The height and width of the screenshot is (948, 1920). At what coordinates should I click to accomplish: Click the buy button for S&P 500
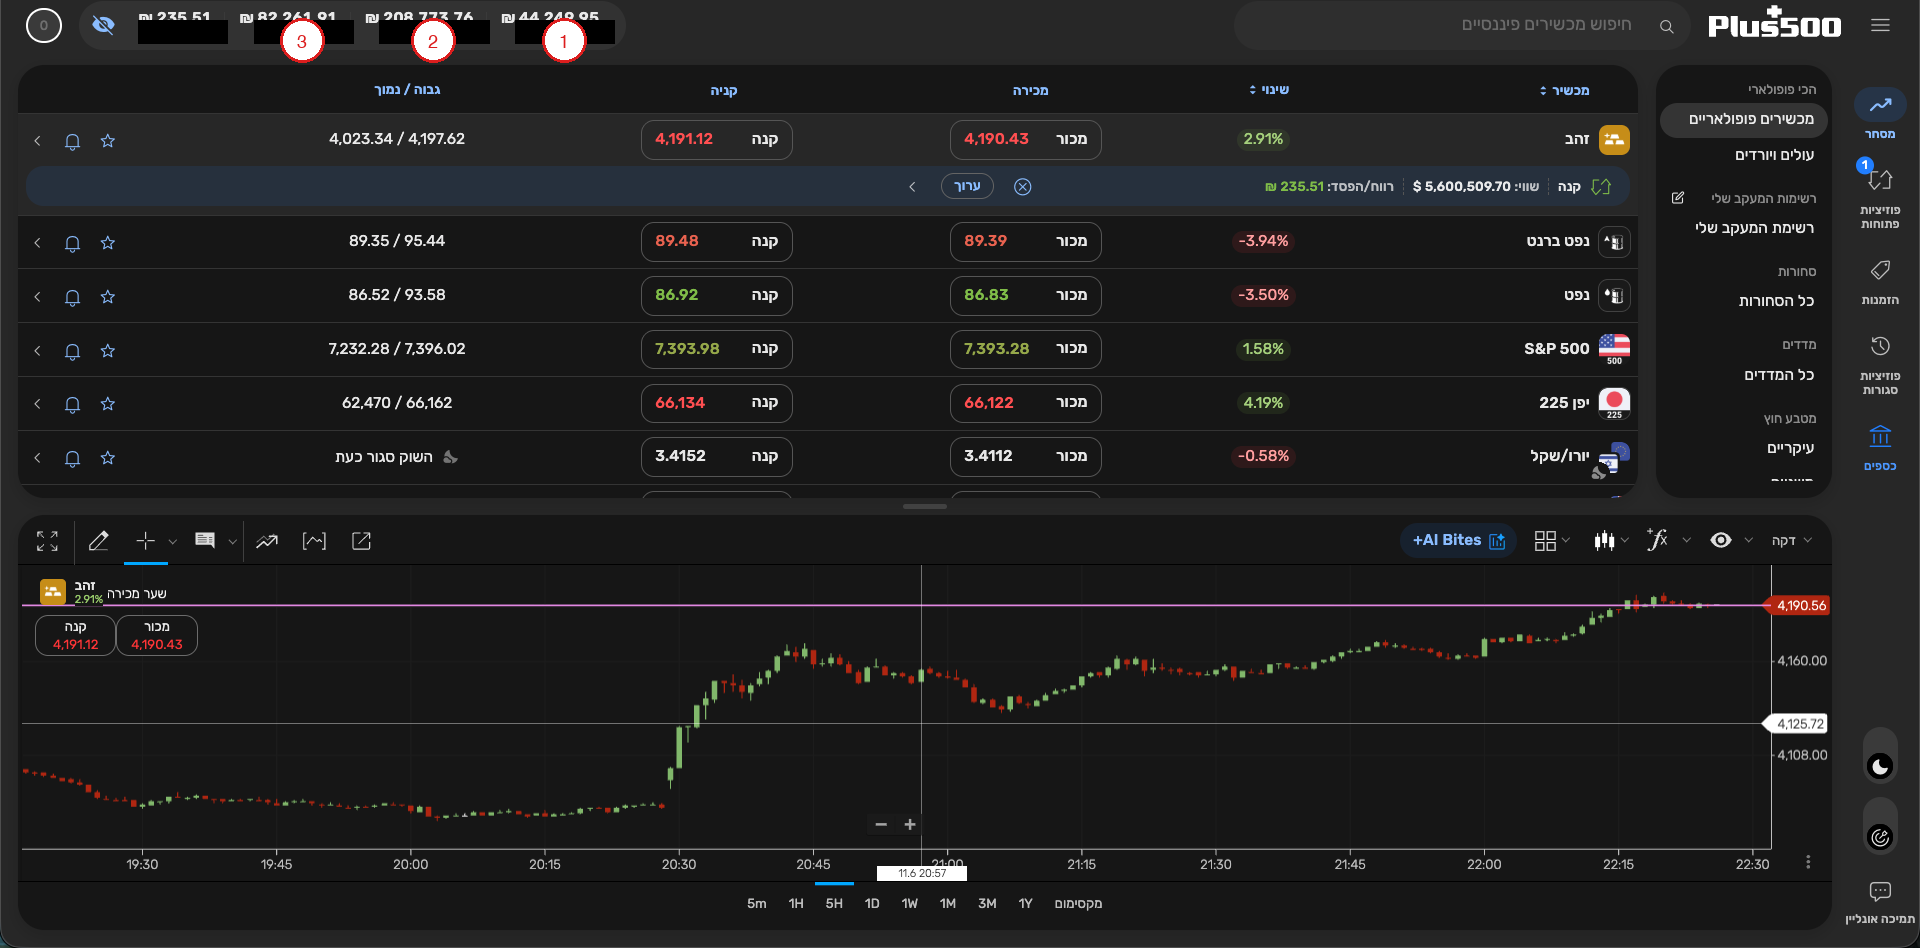tap(716, 349)
